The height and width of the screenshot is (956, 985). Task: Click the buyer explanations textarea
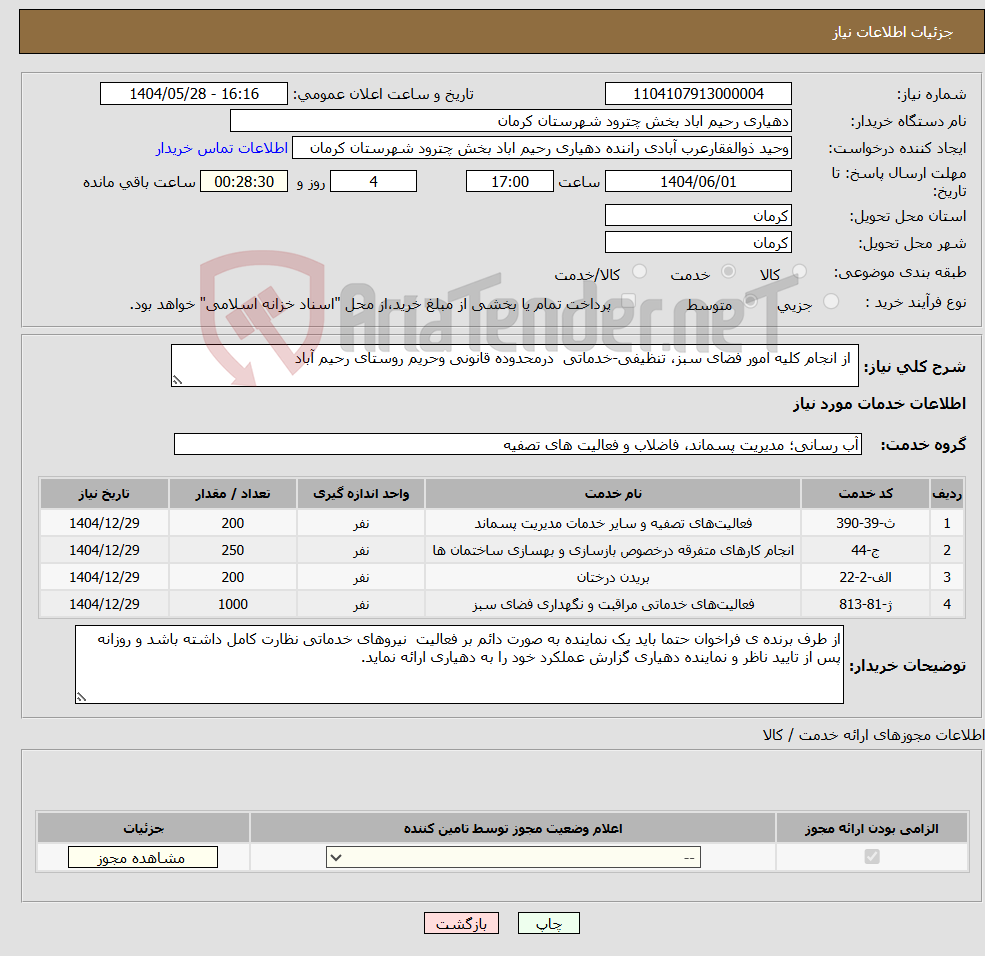pos(459,664)
